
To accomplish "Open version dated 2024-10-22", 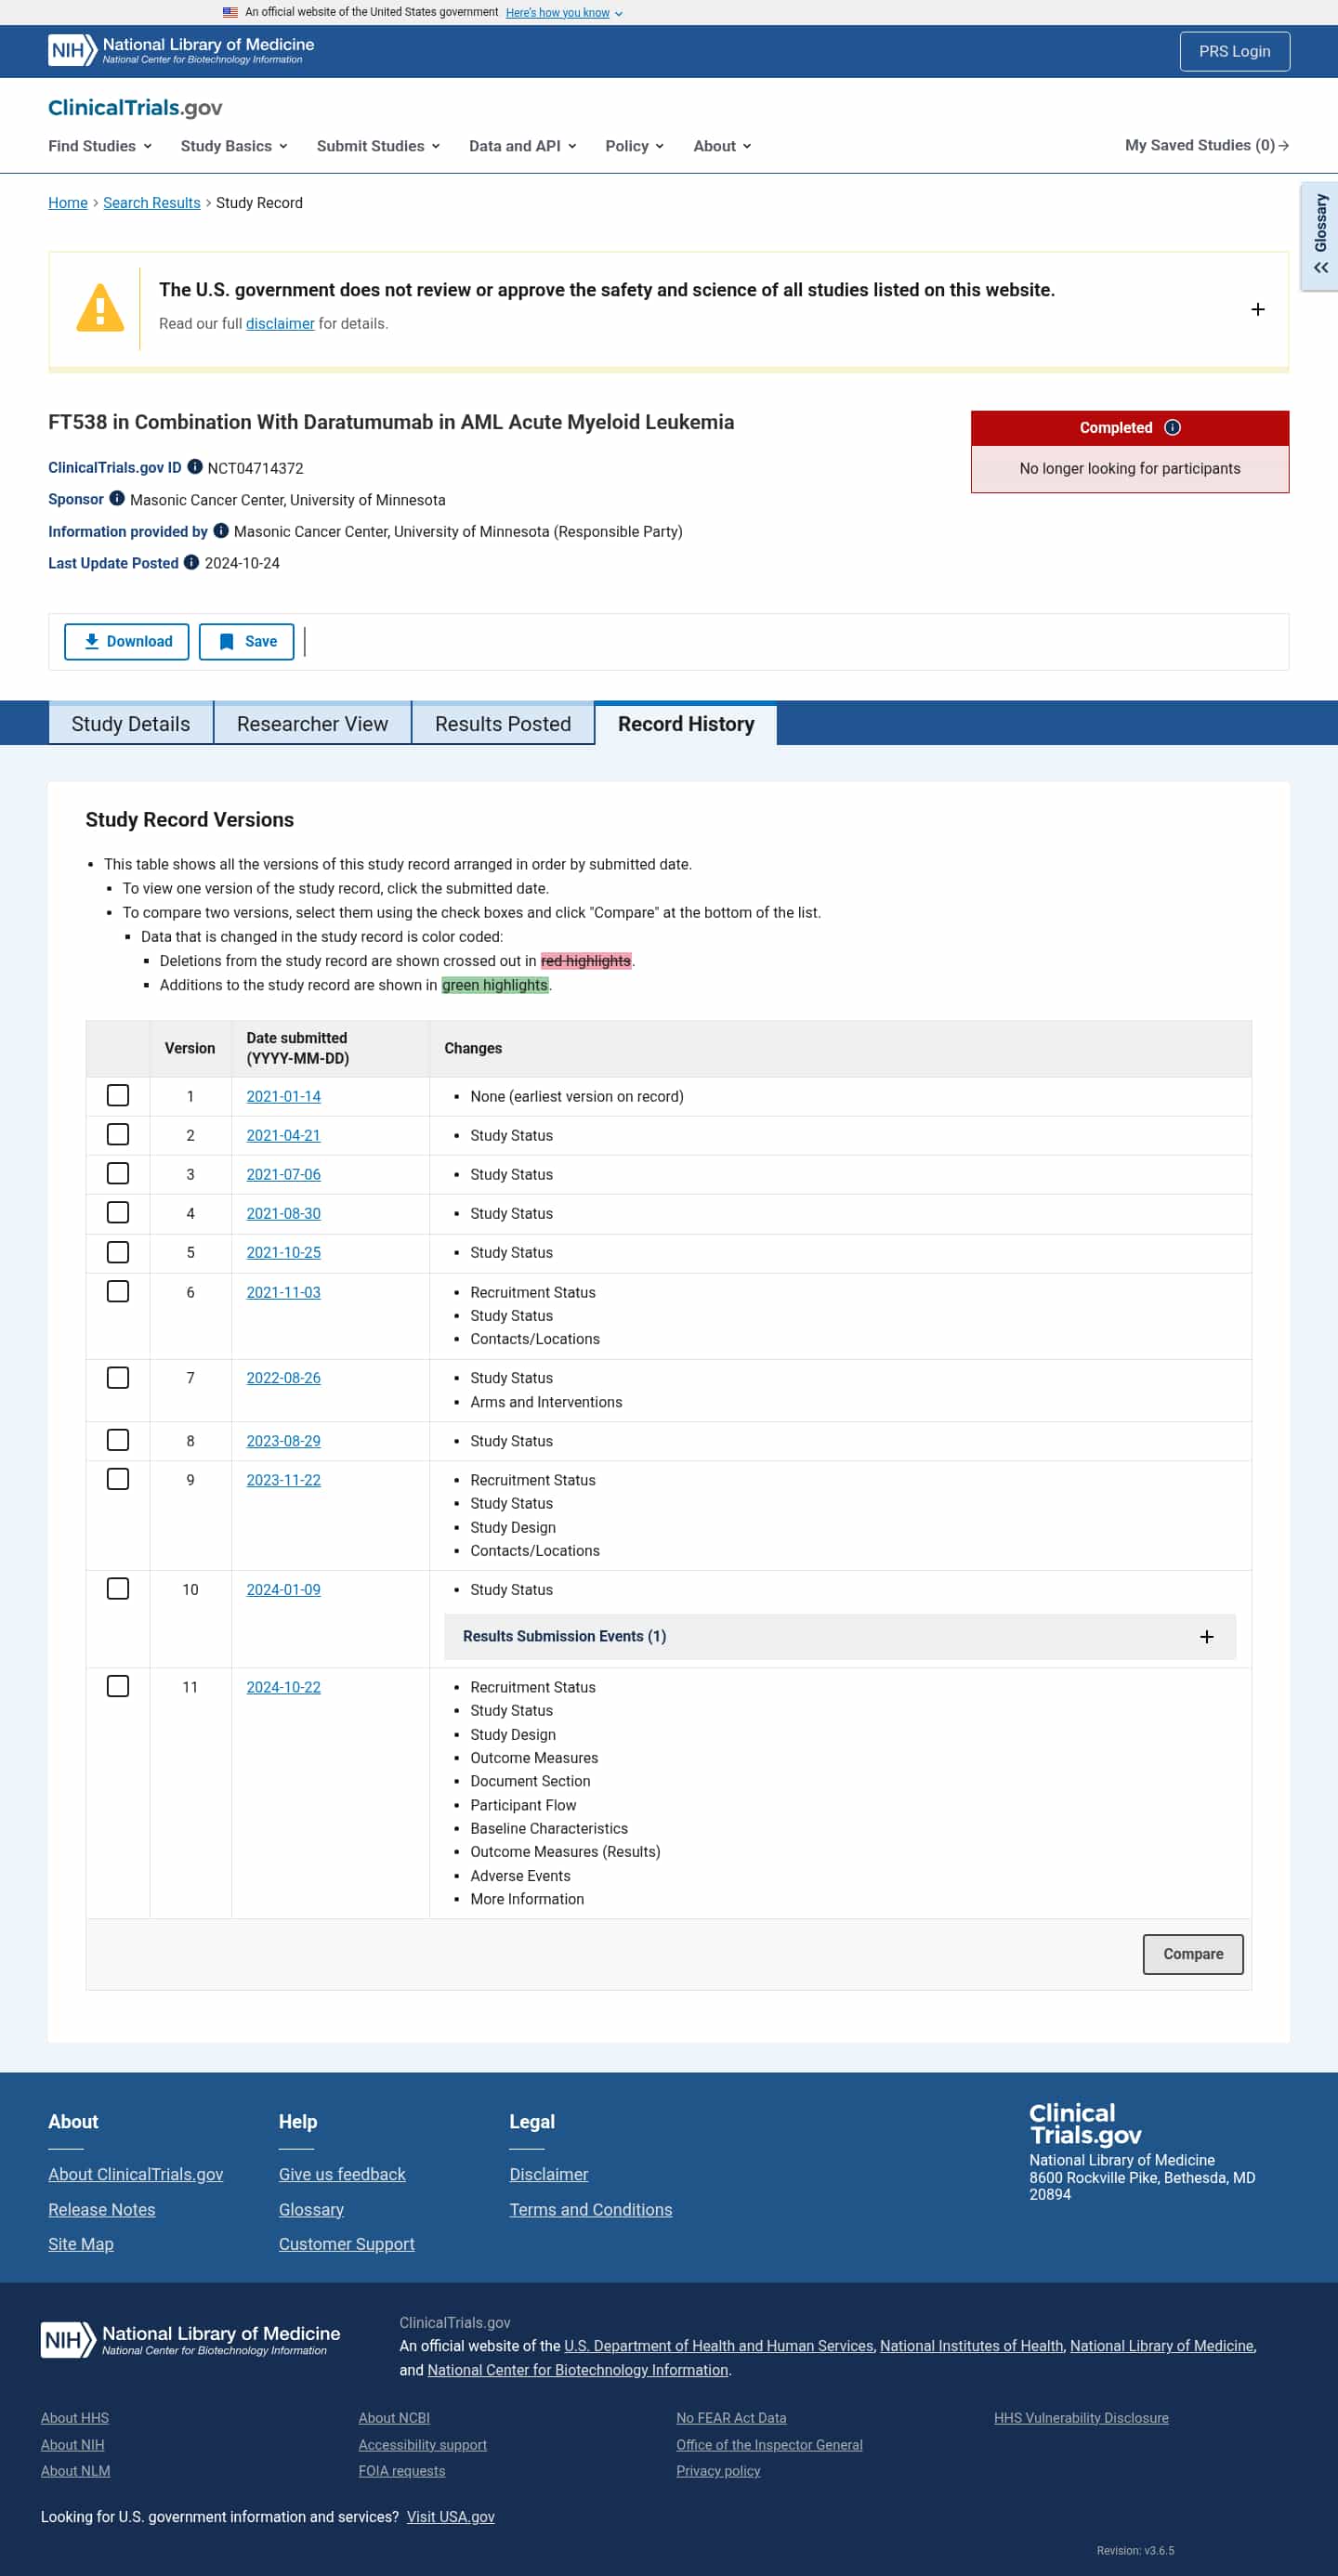I will tap(284, 1687).
